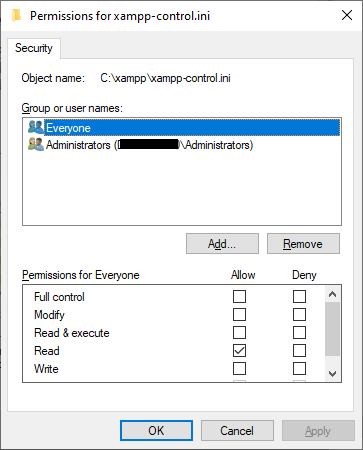
Task: Switch to the Security tab
Action: point(34,48)
